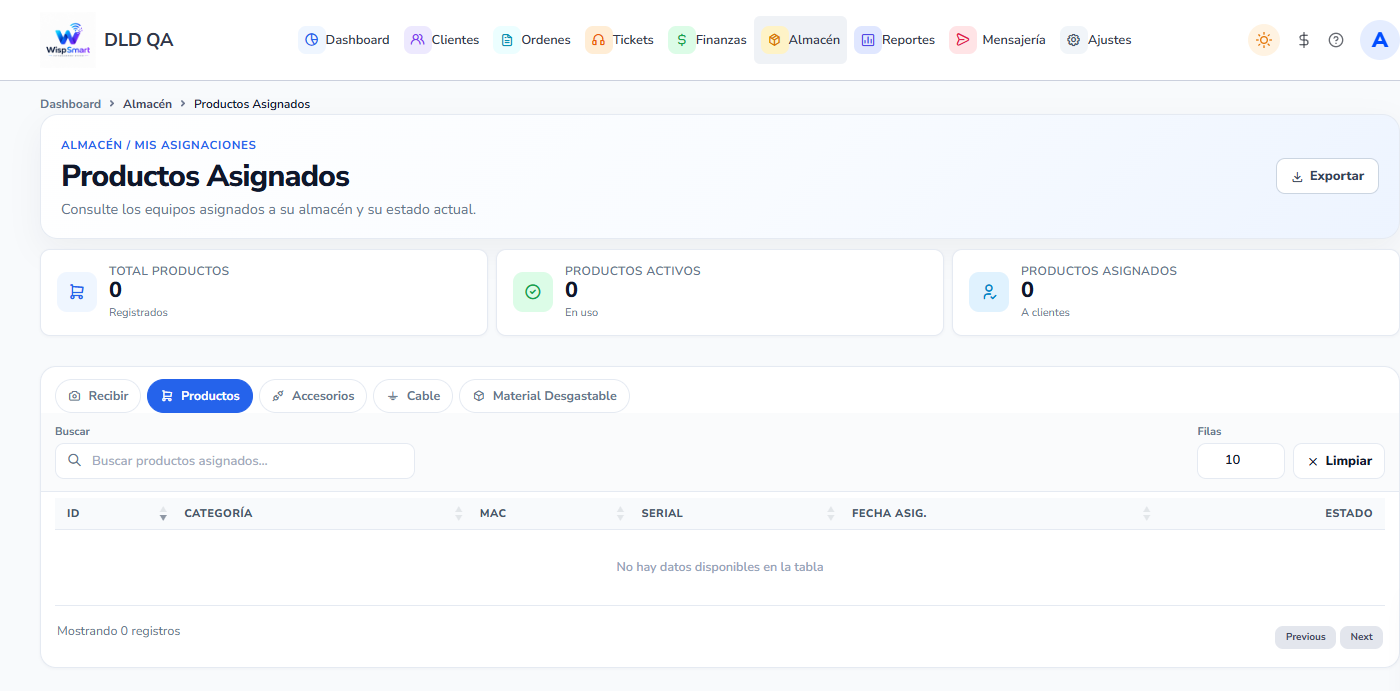Image resolution: width=1400 pixels, height=691 pixels.
Task: Open the Tickets menu item
Action: click(620, 40)
